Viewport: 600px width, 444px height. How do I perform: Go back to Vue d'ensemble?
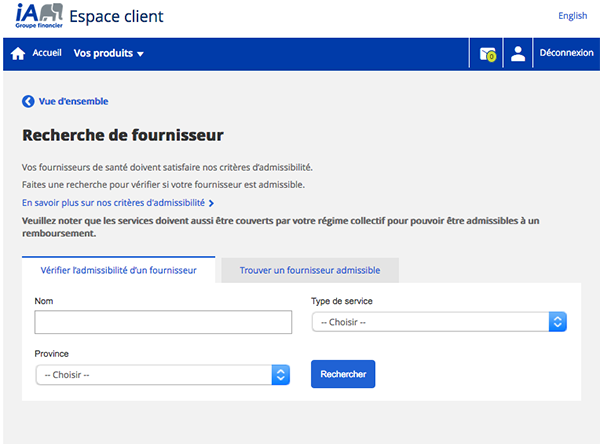coord(73,101)
